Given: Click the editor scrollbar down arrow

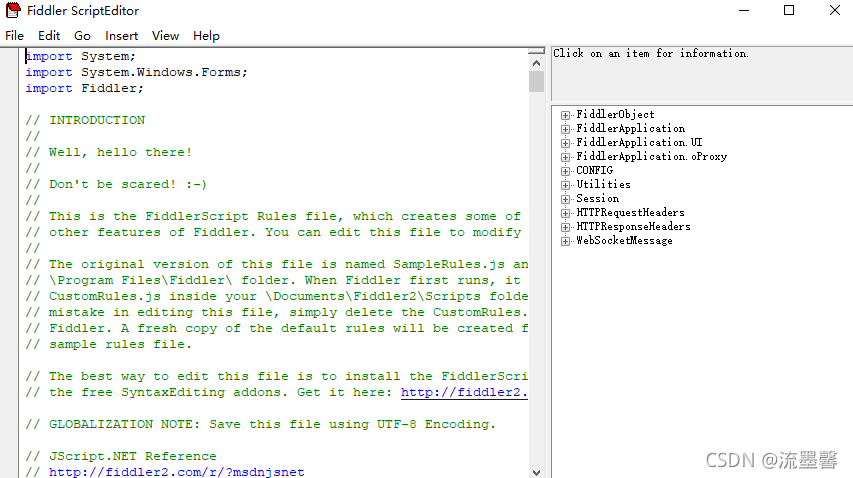Looking at the screenshot, I should (536, 472).
